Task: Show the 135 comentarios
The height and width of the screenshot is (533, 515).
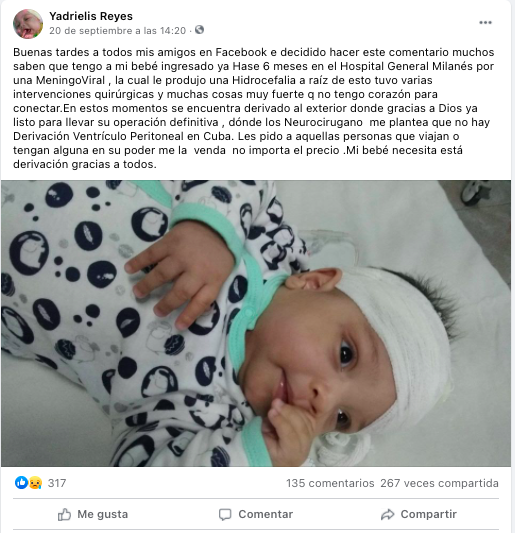Action: pyautogui.click(x=330, y=483)
